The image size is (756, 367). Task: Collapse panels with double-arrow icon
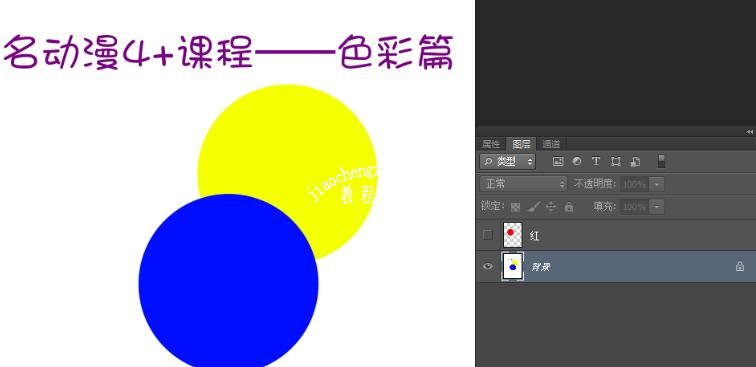pyautogui.click(x=749, y=132)
